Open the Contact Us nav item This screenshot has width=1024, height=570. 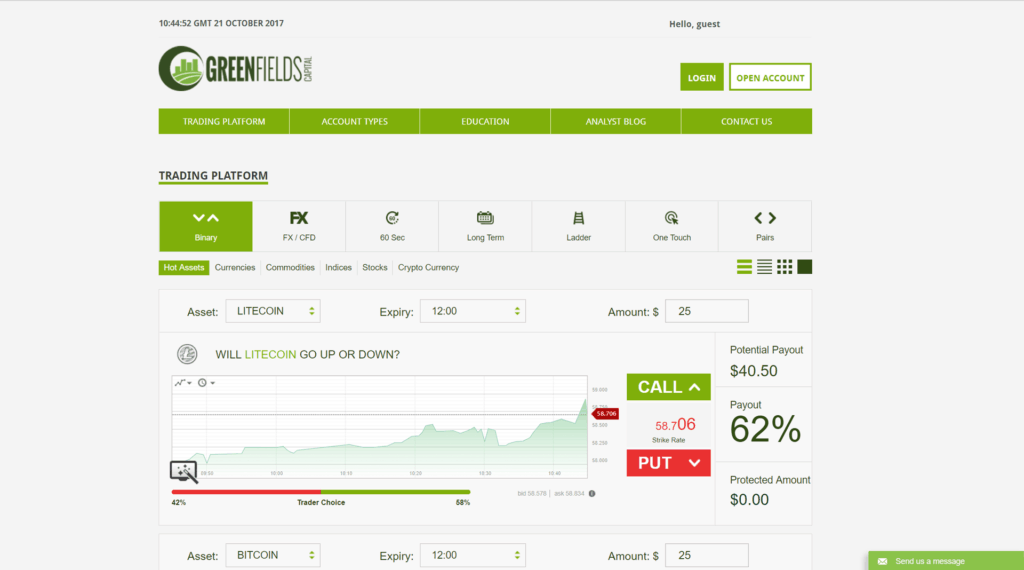[746, 121]
